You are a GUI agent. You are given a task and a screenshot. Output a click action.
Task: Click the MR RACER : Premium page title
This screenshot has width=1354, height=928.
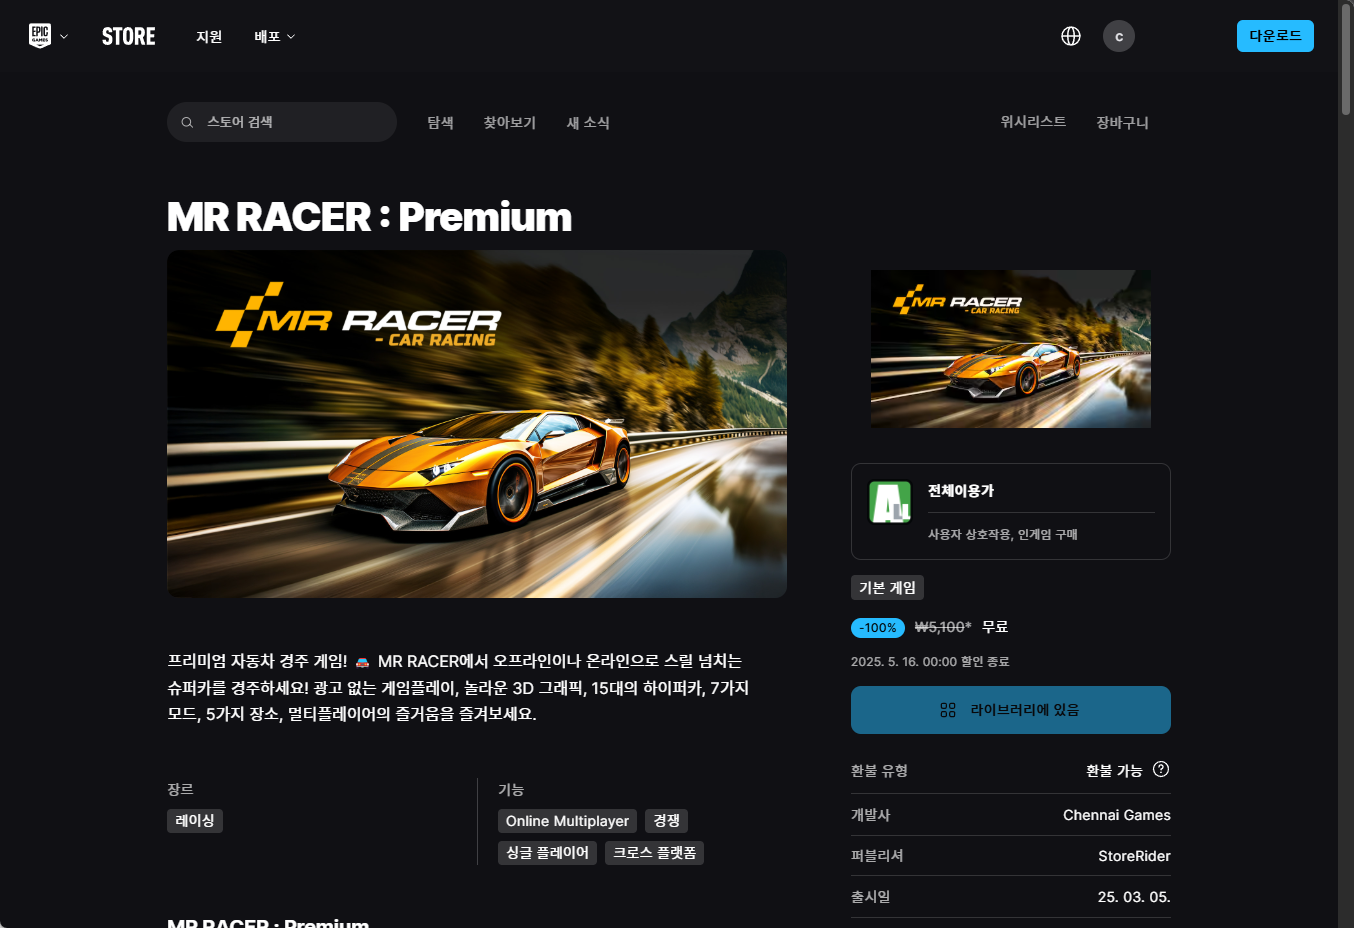click(x=369, y=217)
